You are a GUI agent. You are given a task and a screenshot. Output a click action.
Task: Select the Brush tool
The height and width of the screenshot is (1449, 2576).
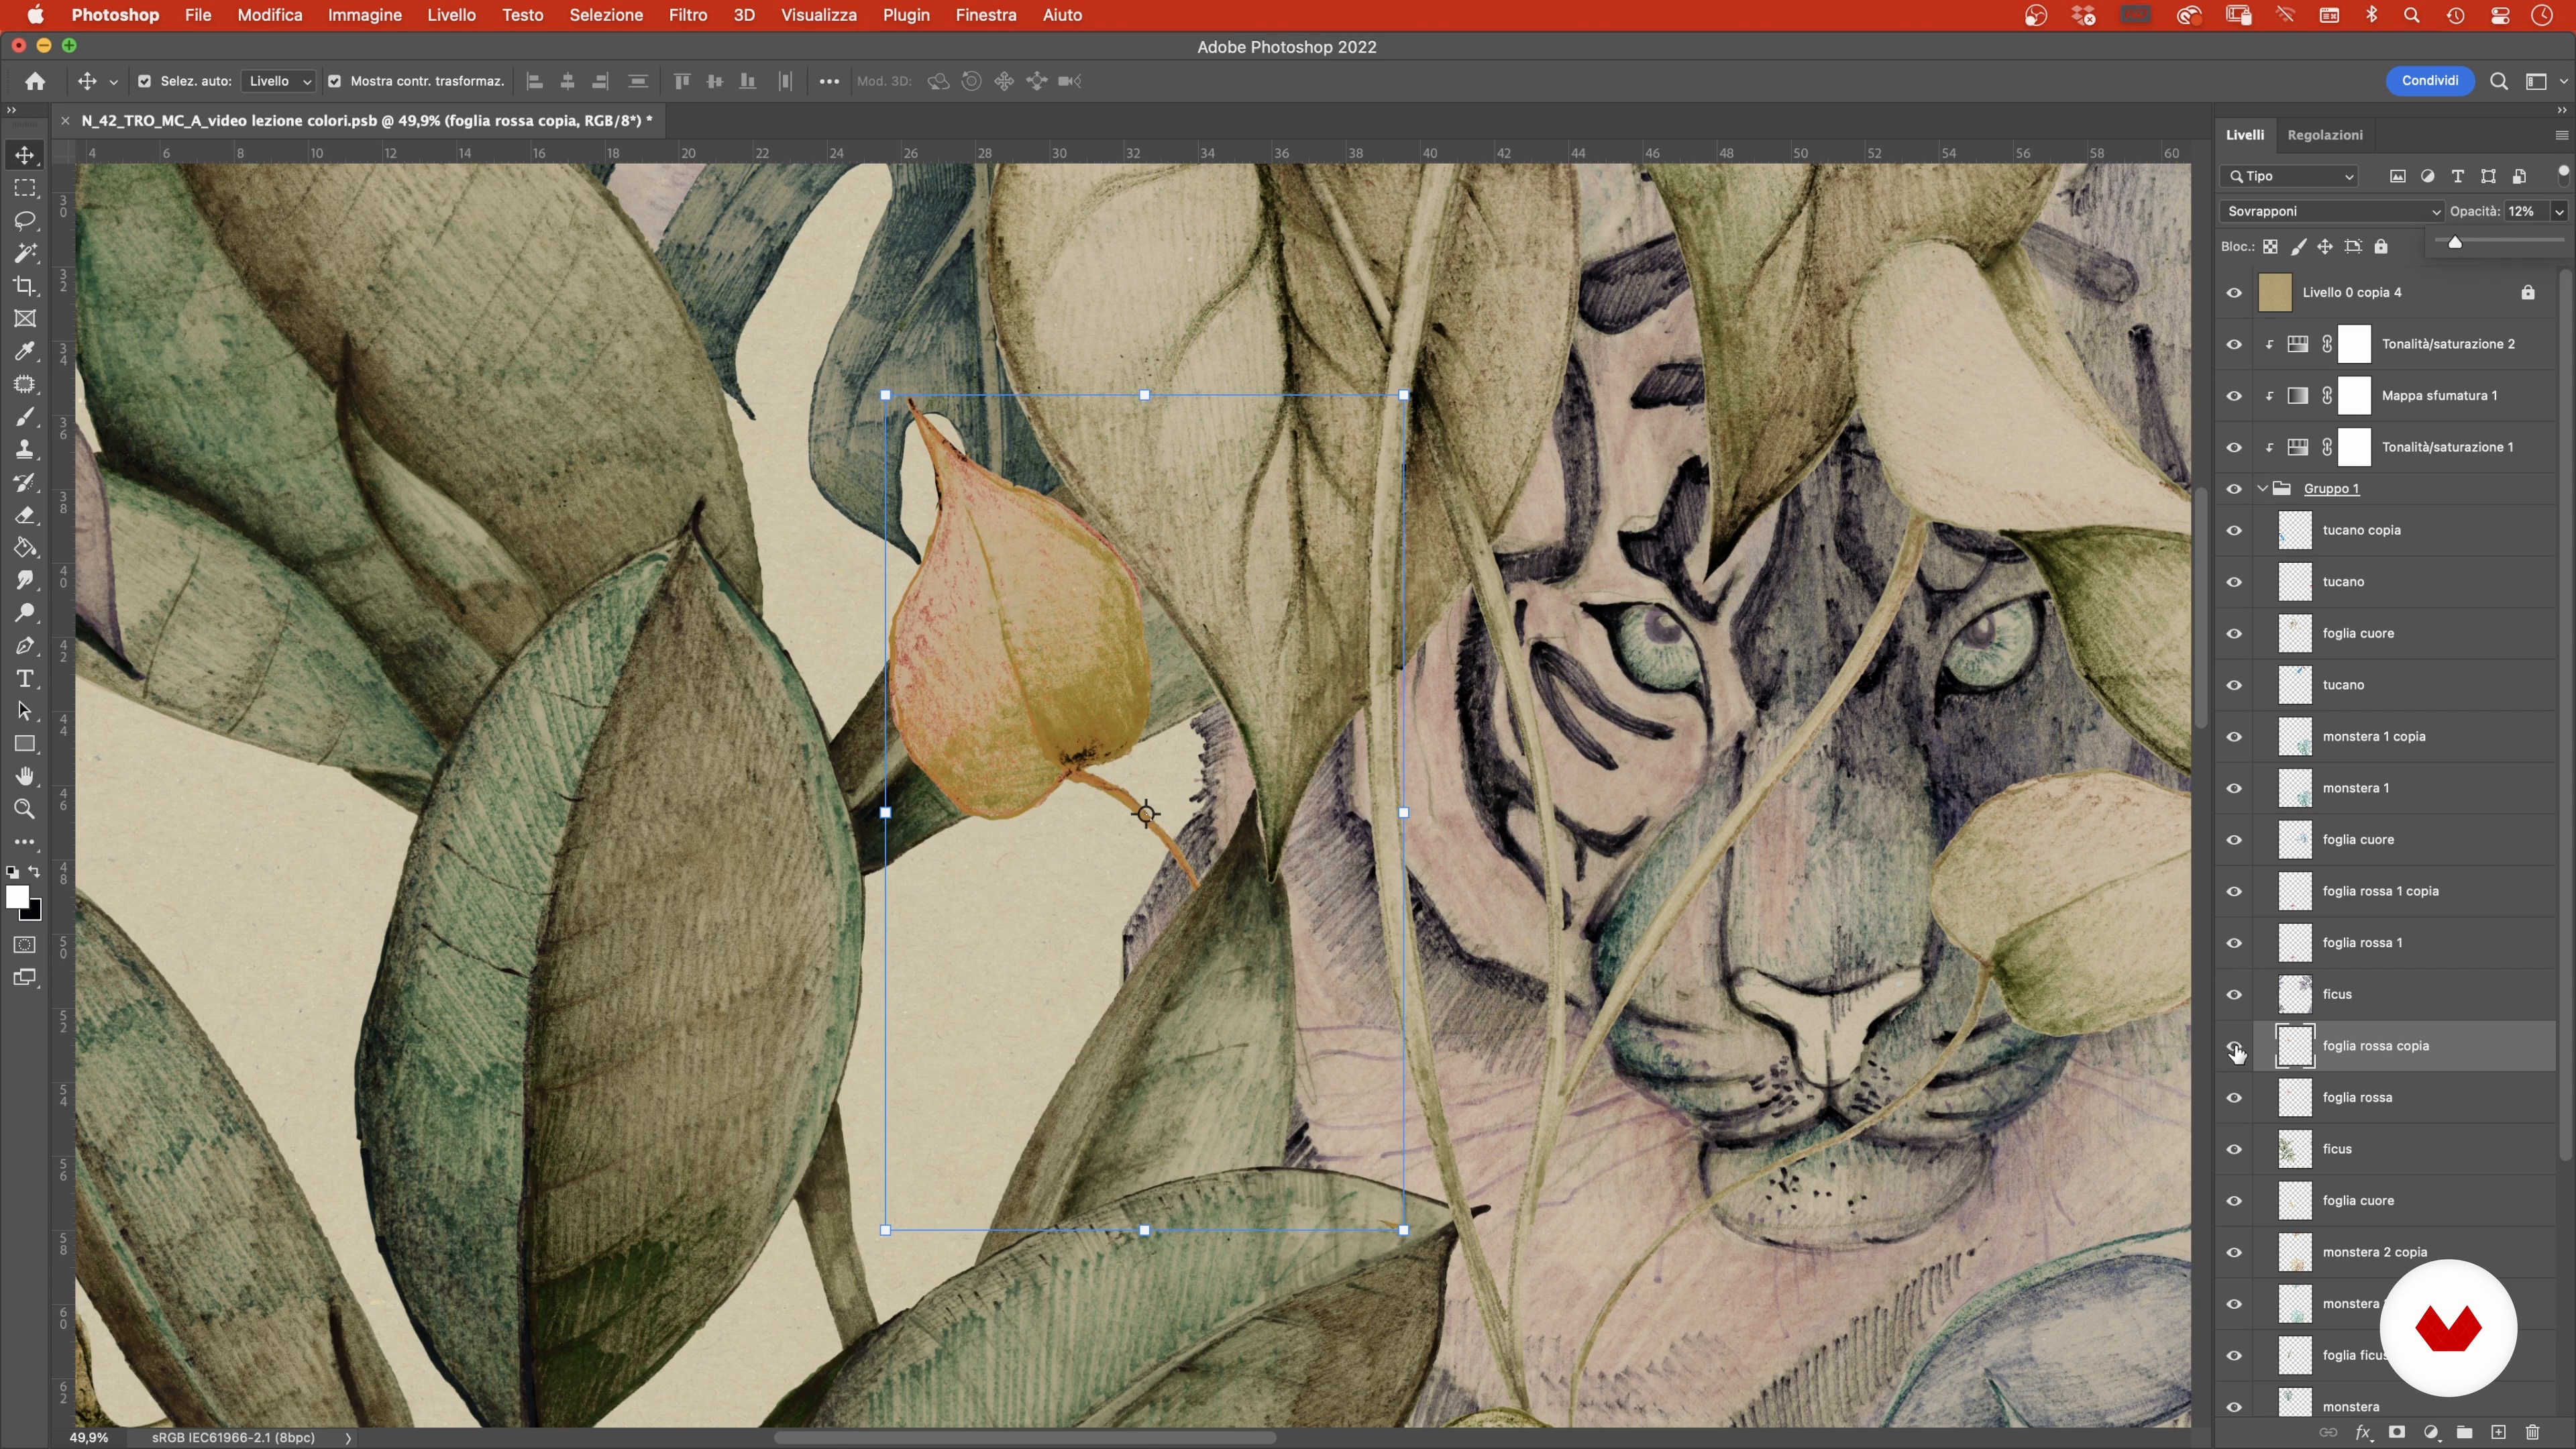[x=25, y=417]
